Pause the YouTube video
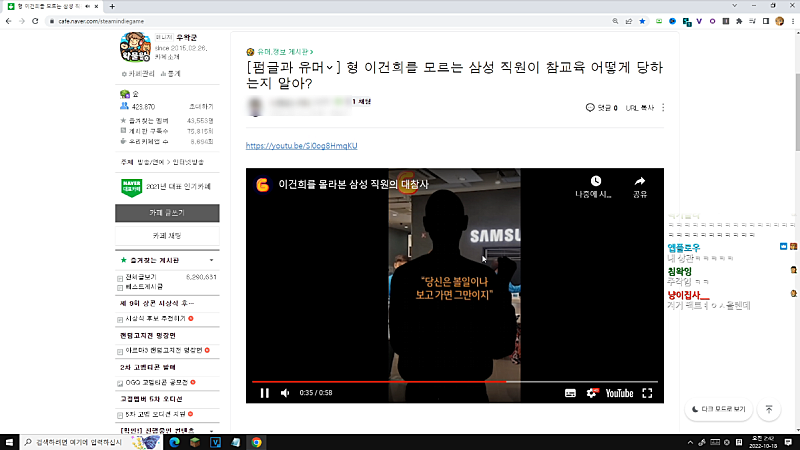This screenshot has width=800, height=450. [264, 393]
